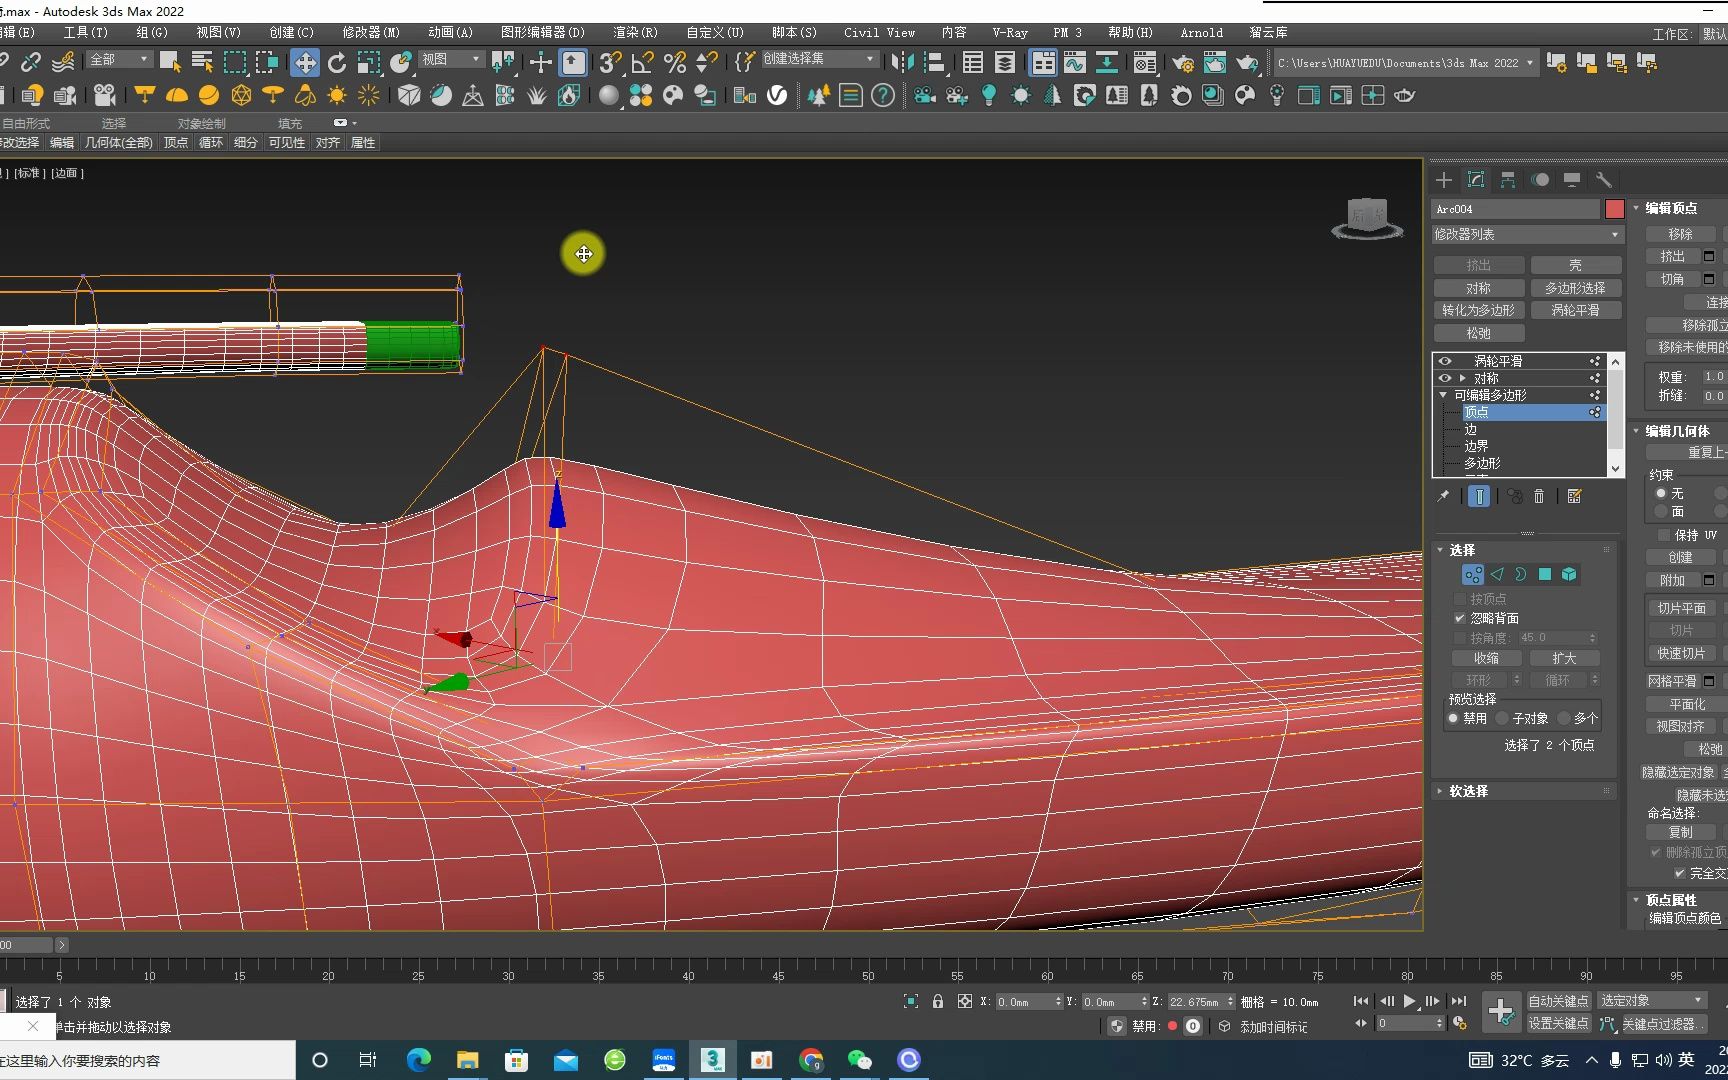Open the 修改器列表 dropdown
Image resolution: width=1728 pixels, height=1080 pixels.
pos(1526,234)
